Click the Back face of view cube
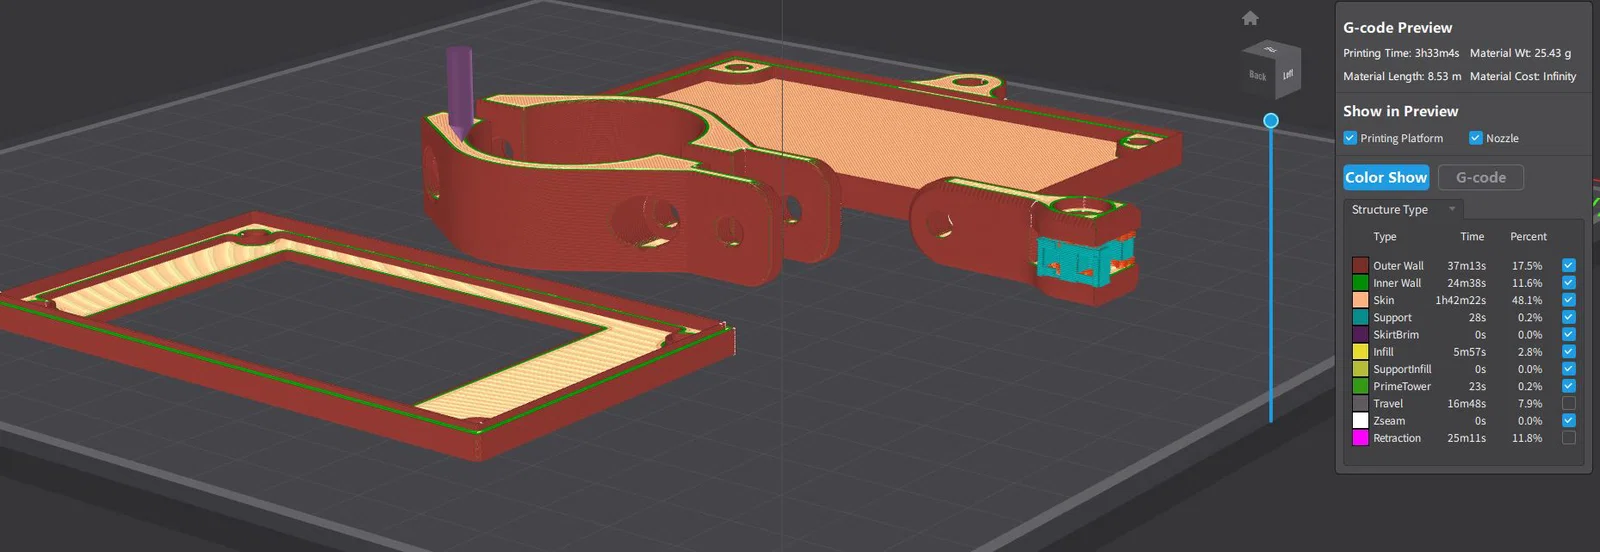The image size is (1600, 552). tap(1258, 73)
